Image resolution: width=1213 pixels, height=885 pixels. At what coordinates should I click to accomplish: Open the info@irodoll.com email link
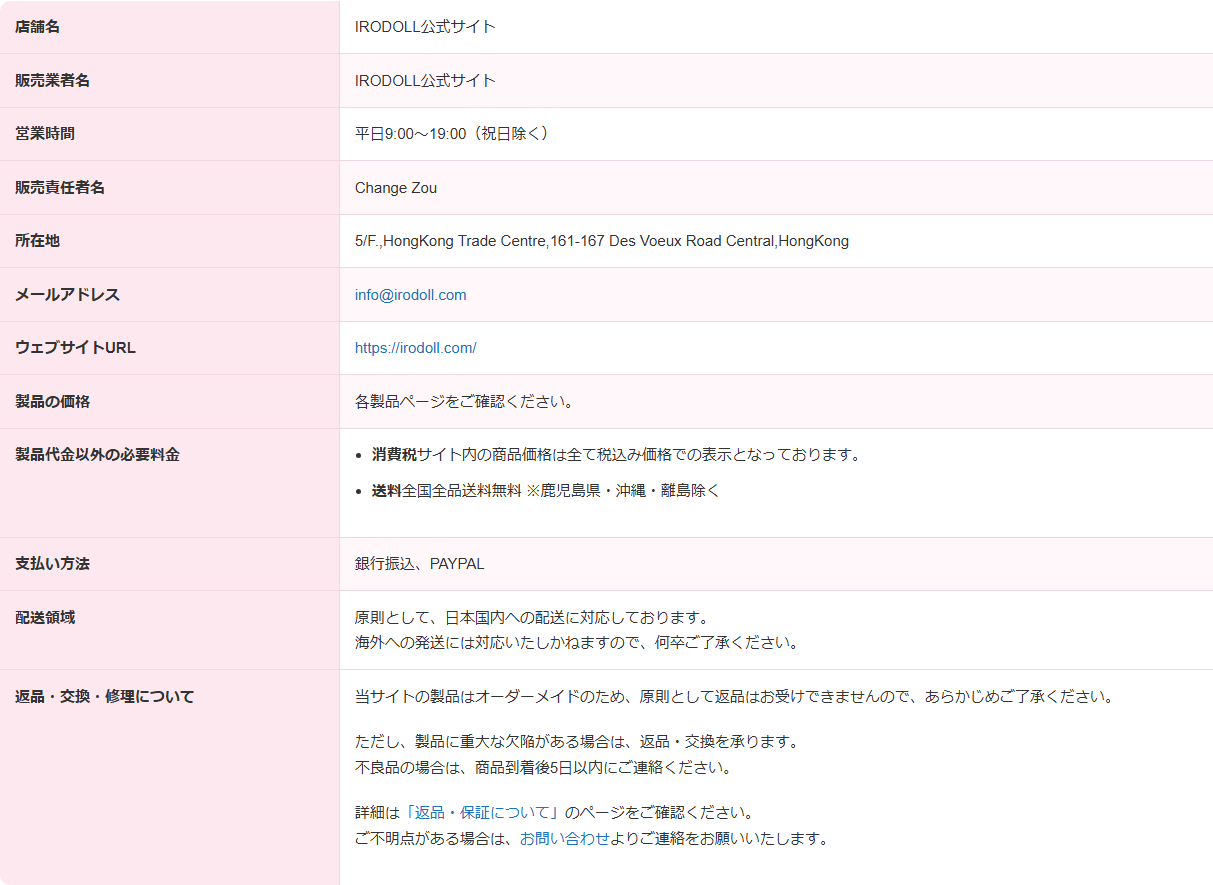[x=411, y=295]
